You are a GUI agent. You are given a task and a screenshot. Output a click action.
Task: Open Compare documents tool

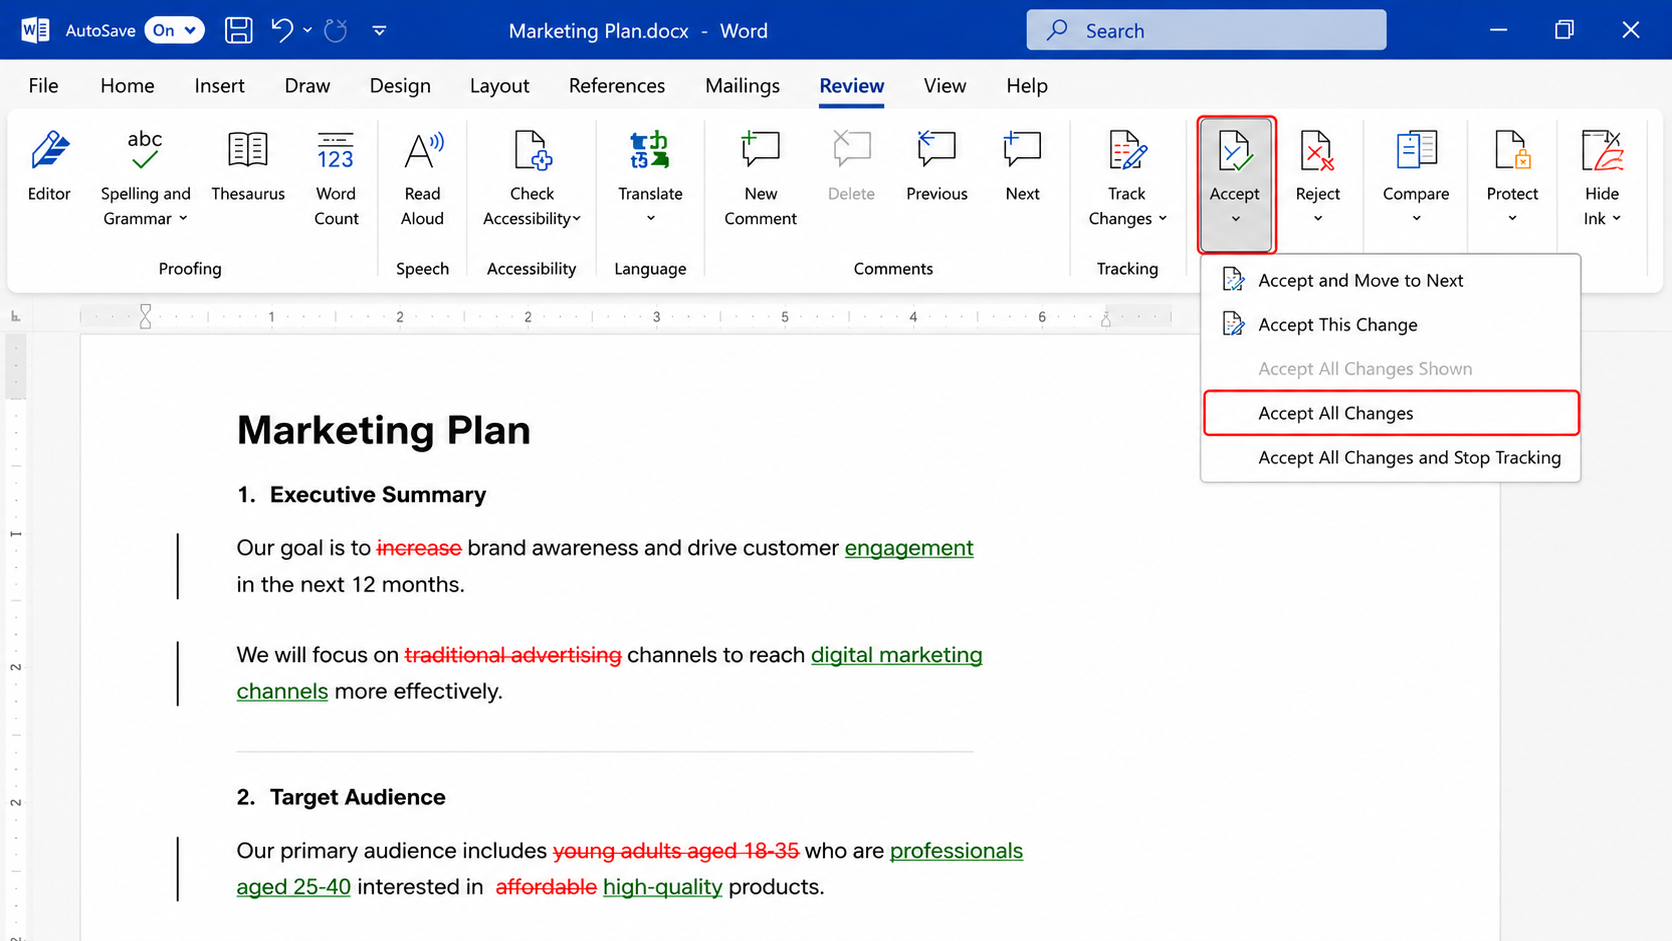1416,177
